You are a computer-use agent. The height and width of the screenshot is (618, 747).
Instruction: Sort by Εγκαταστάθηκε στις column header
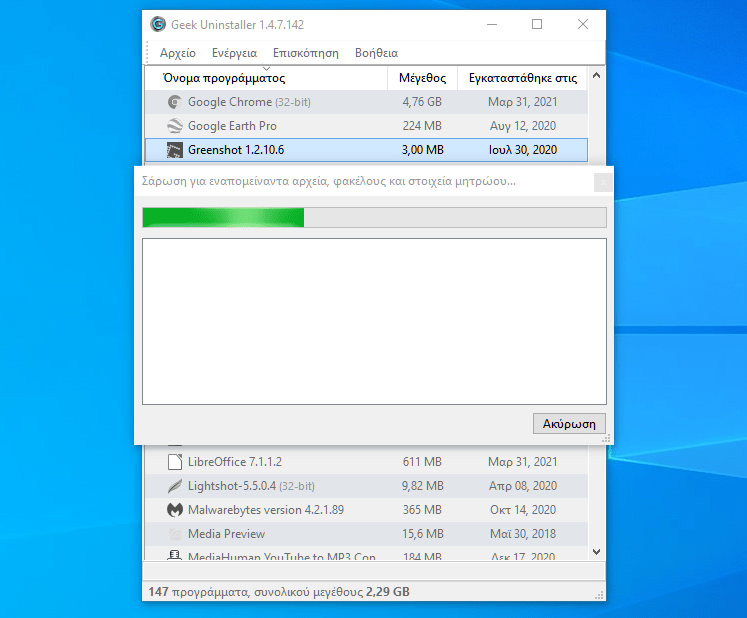(x=523, y=78)
